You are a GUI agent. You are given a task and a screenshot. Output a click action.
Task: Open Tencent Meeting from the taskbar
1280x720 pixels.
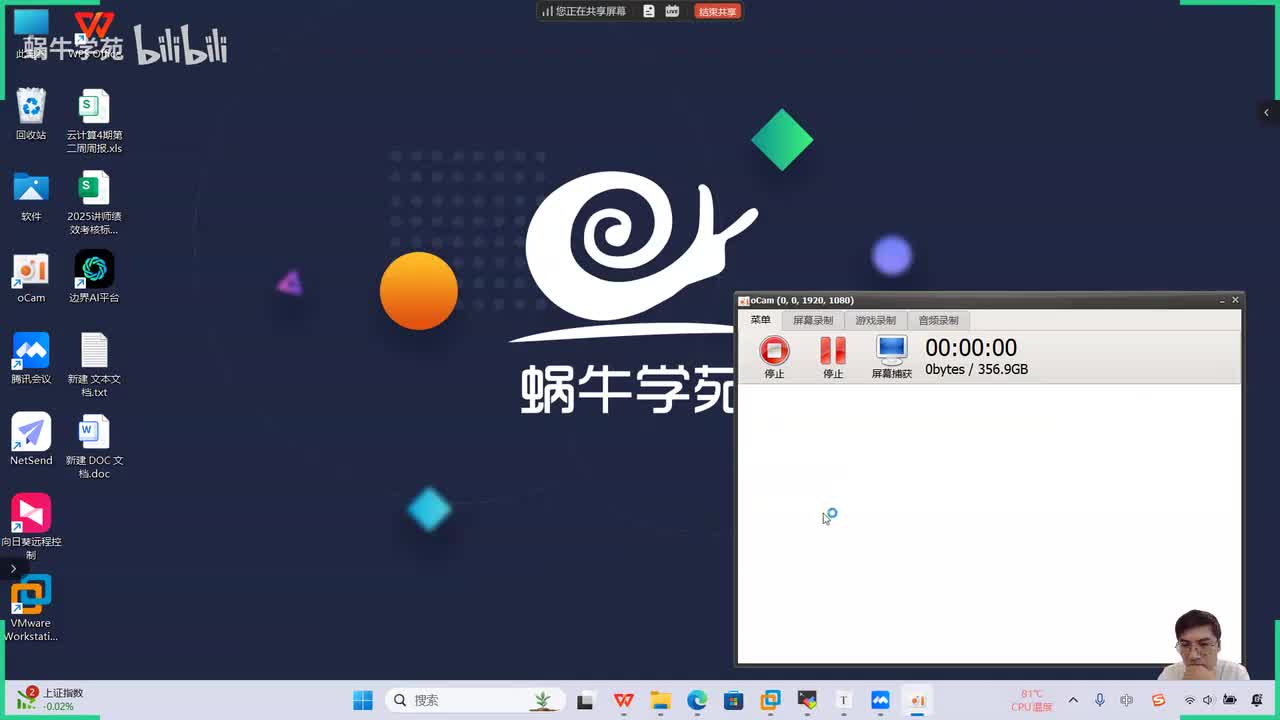(880, 700)
